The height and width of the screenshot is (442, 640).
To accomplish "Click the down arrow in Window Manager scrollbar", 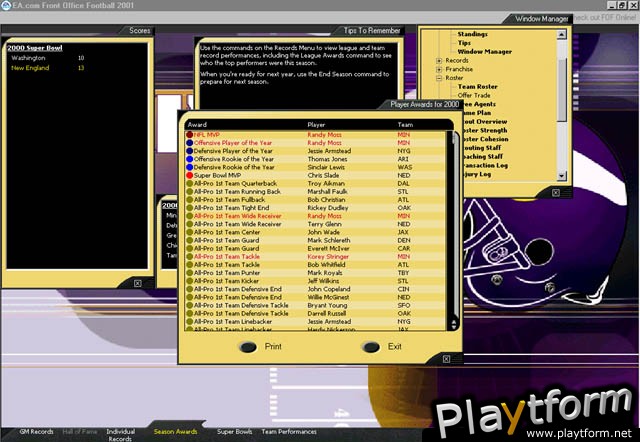I will [x=562, y=176].
